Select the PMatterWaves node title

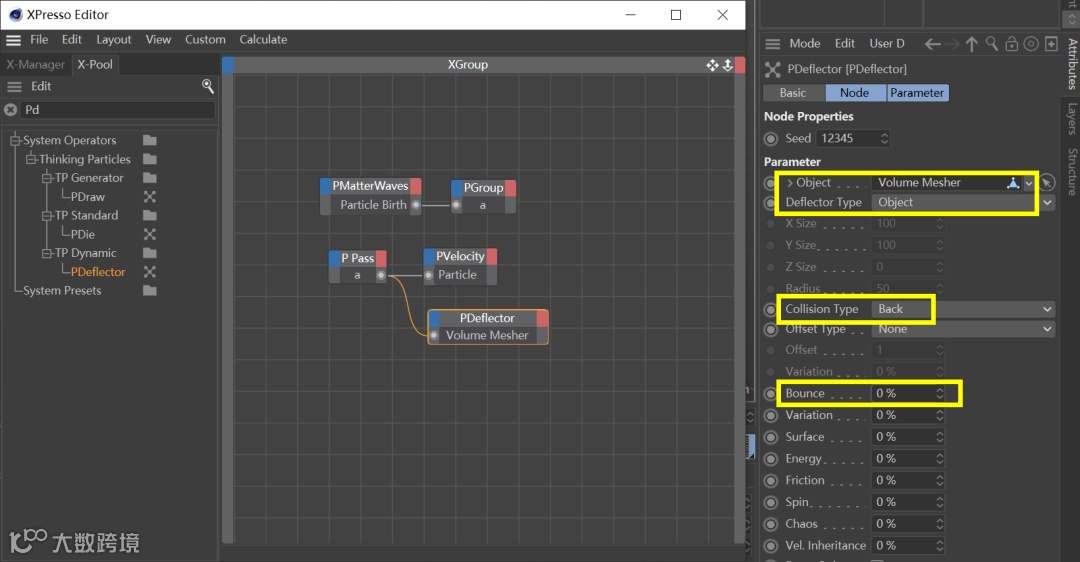coord(371,186)
